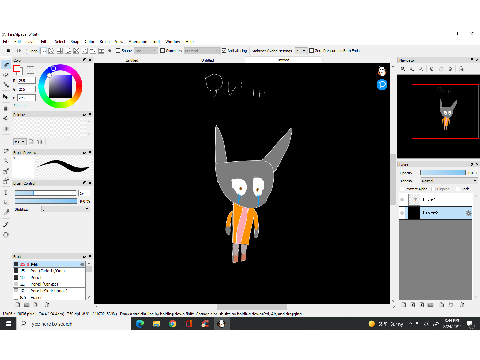Toggle the Protect Alpha checkbox in Layer panel
Image resolution: width=480 pixels, height=360 pixels.
coord(402,189)
